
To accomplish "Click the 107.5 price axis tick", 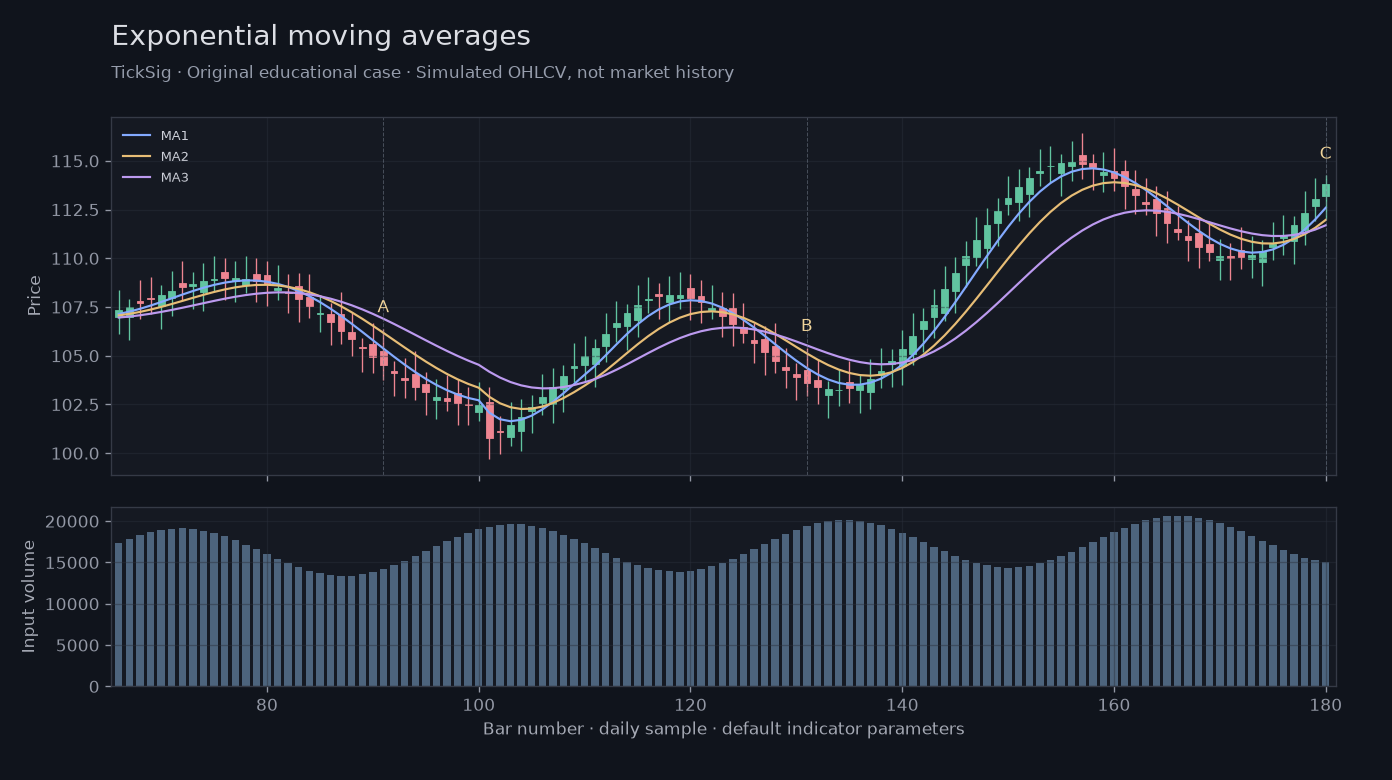I will 76,307.
